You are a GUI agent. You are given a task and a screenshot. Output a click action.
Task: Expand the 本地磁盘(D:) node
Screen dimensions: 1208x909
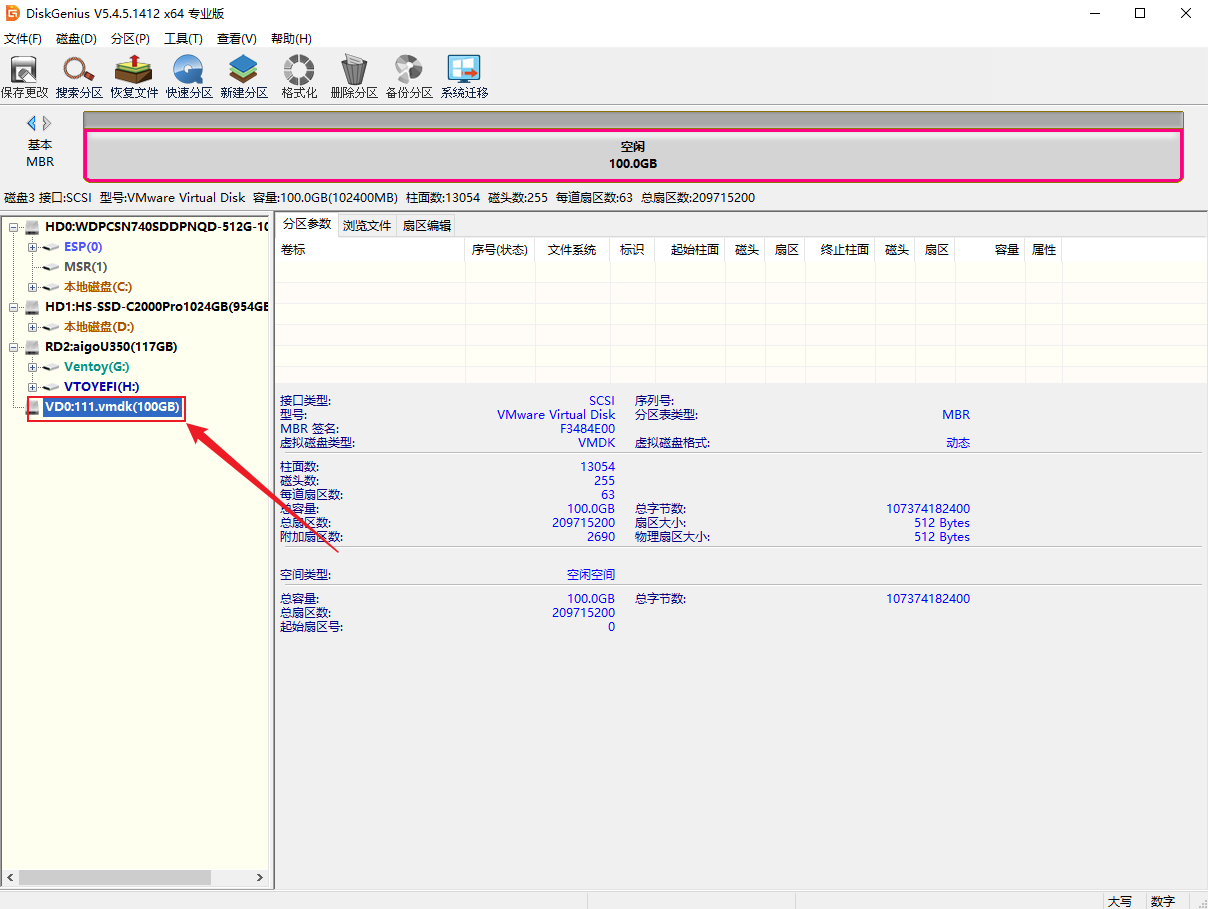[33, 327]
